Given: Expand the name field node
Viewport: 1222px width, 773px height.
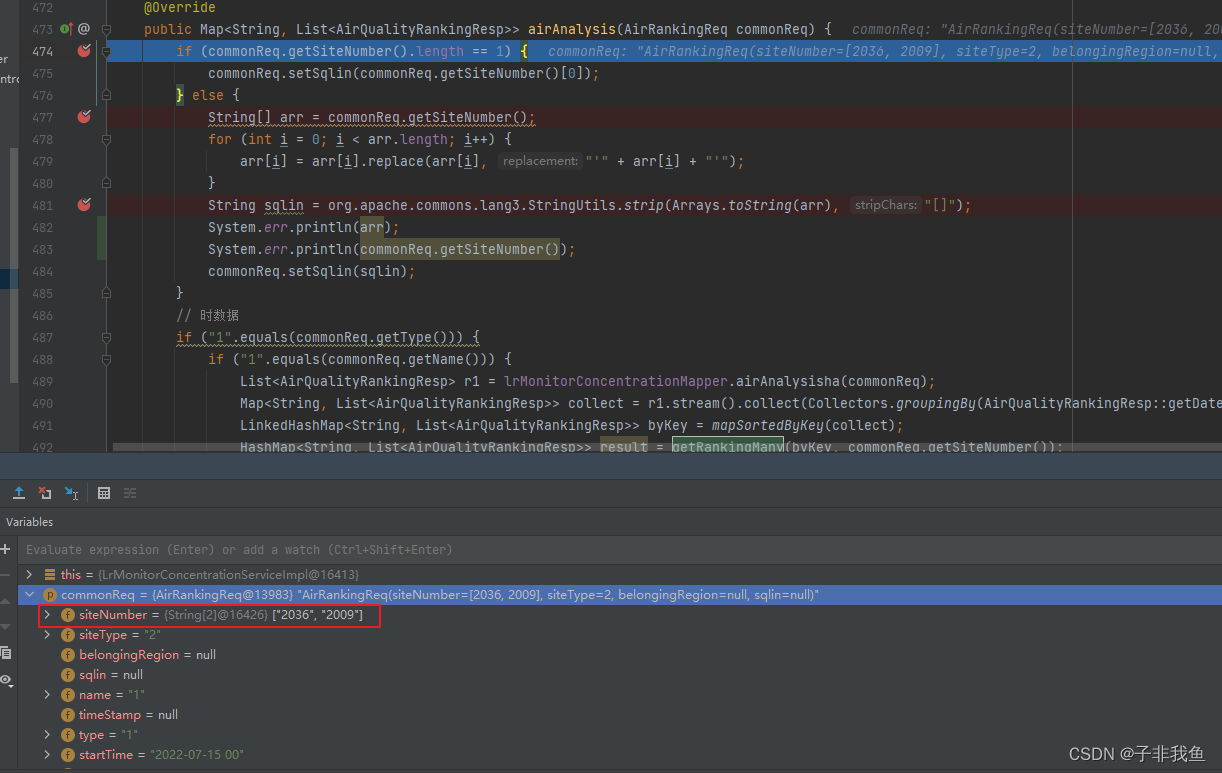Looking at the screenshot, I should pos(47,695).
